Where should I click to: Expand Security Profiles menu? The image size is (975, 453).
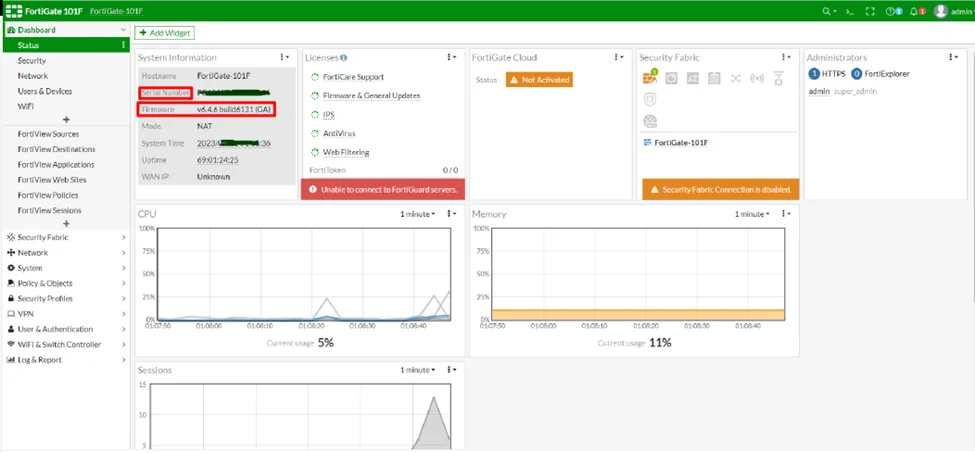pyautogui.click(x=65, y=298)
